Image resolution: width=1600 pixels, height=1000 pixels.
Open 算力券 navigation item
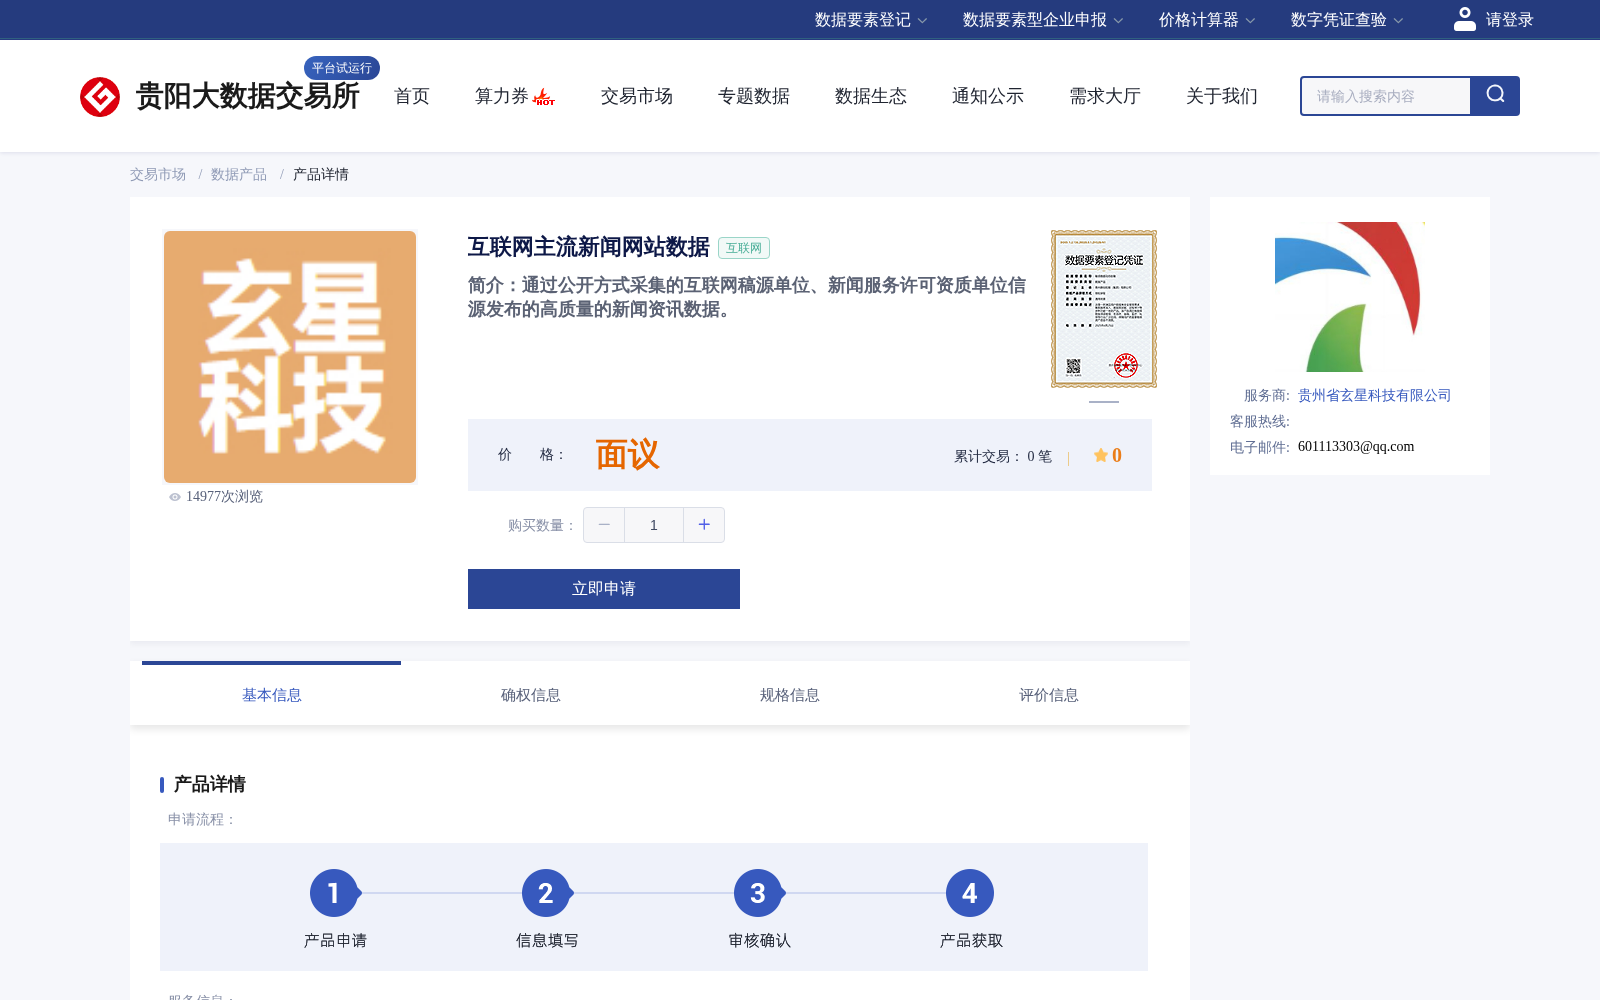pyautogui.click(x=502, y=96)
